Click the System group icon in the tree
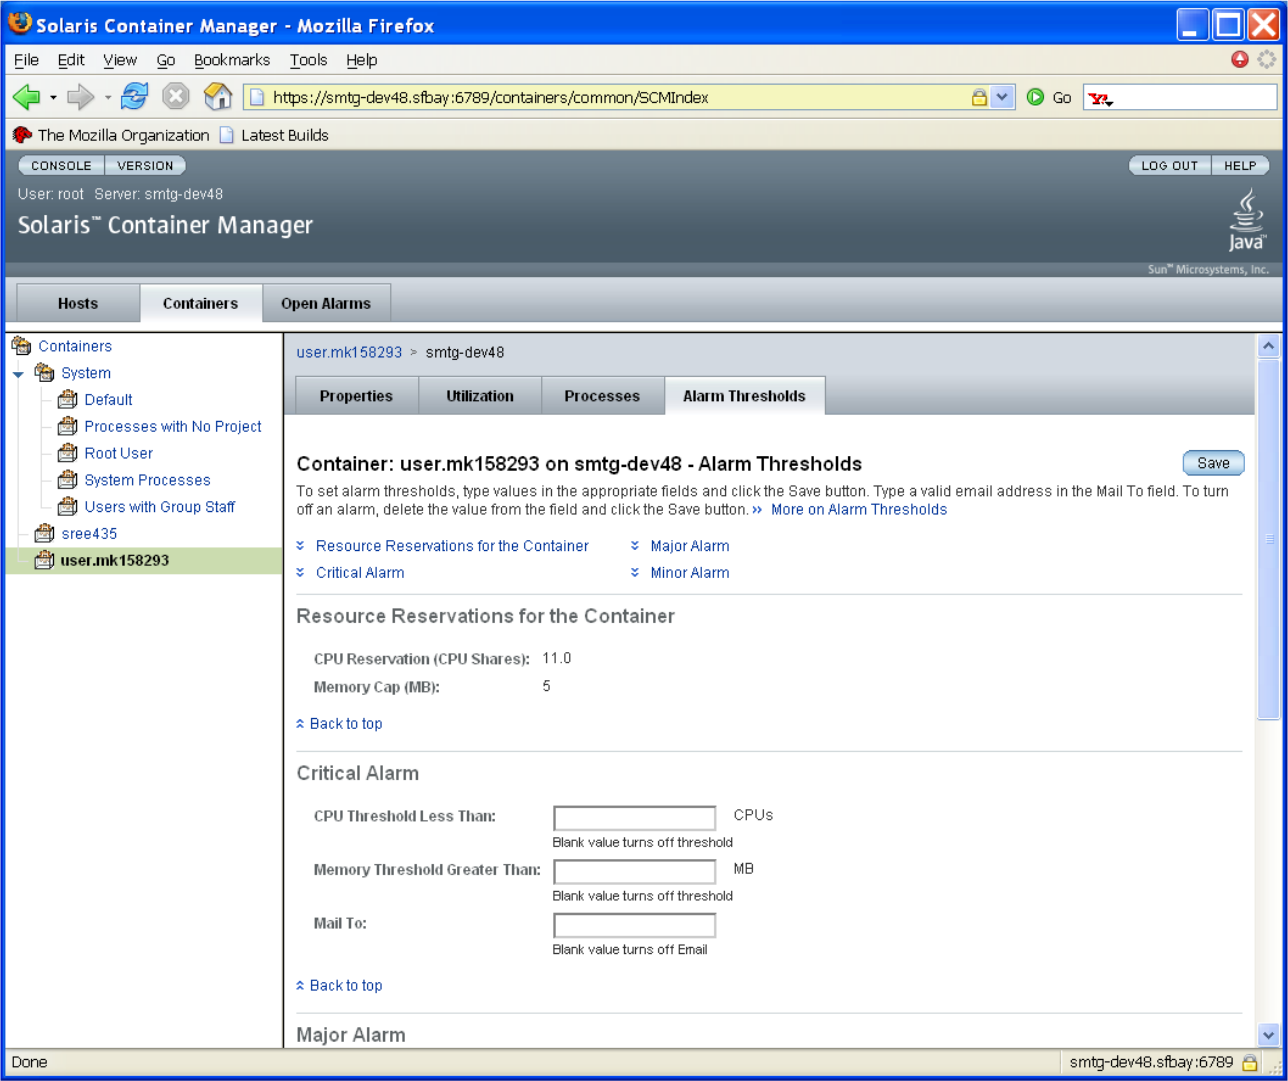Viewport: 1288px width, 1081px height. pyautogui.click(x=45, y=372)
